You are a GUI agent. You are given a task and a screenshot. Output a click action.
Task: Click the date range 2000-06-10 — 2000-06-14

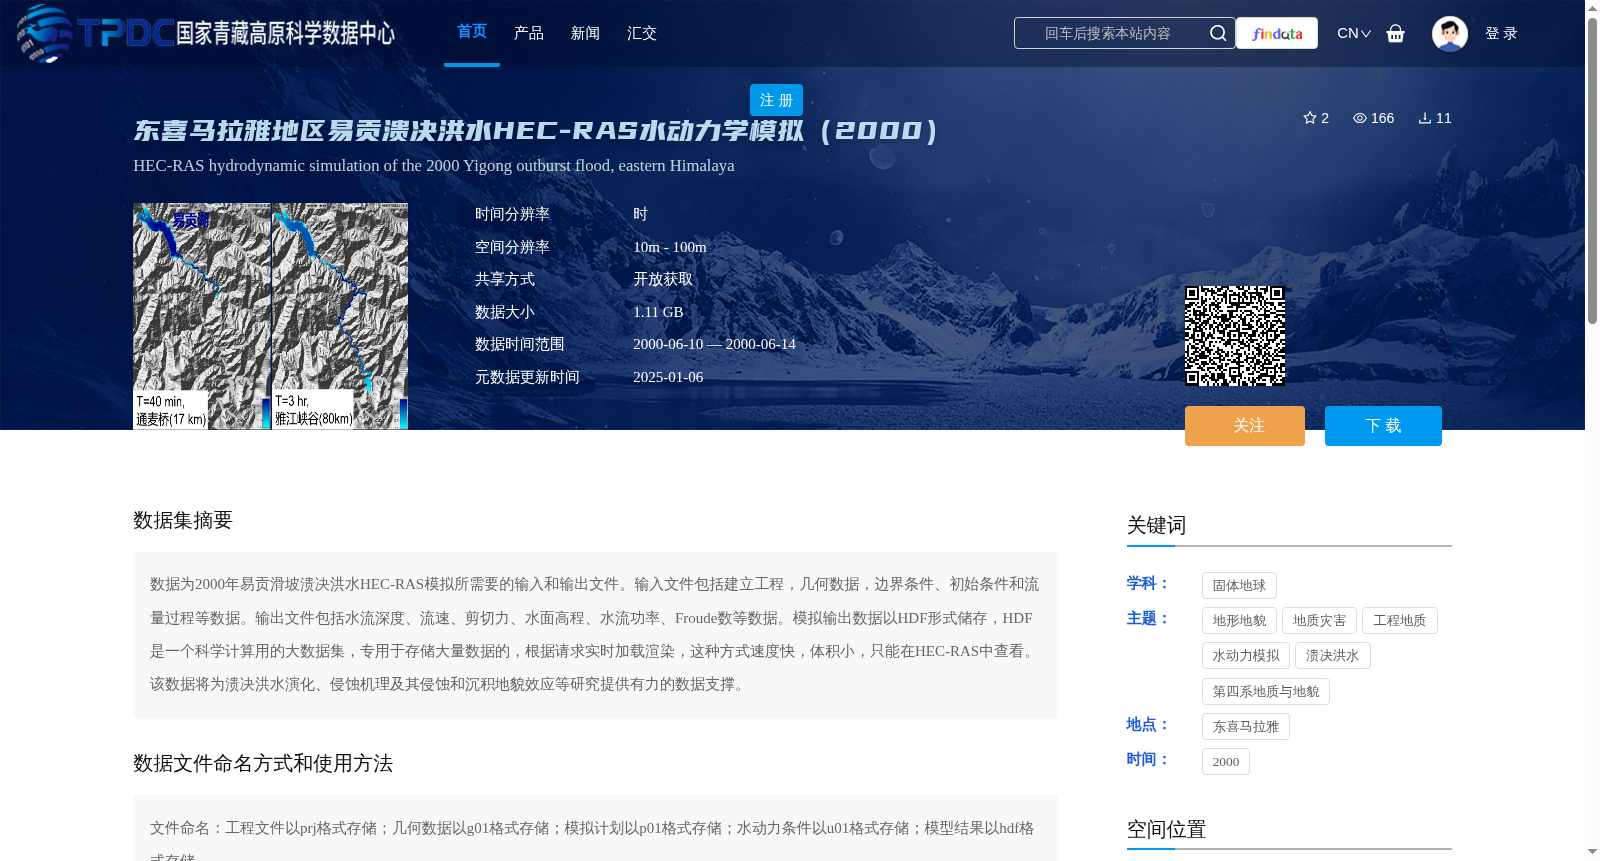714,344
